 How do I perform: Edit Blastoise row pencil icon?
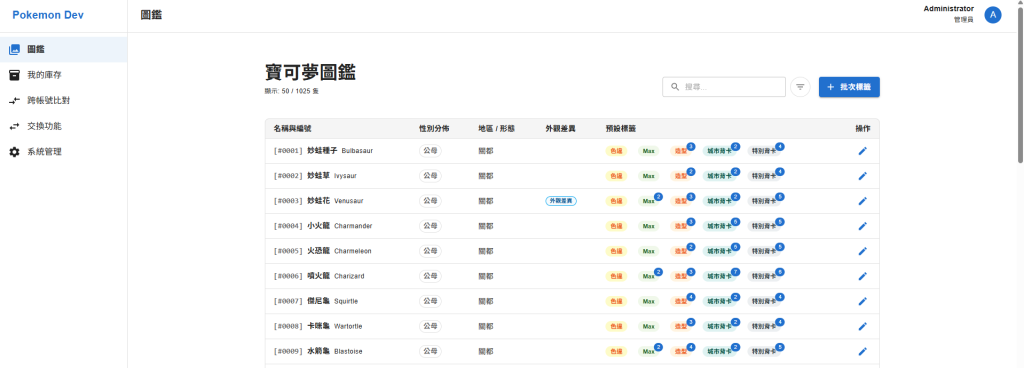tap(863, 351)
